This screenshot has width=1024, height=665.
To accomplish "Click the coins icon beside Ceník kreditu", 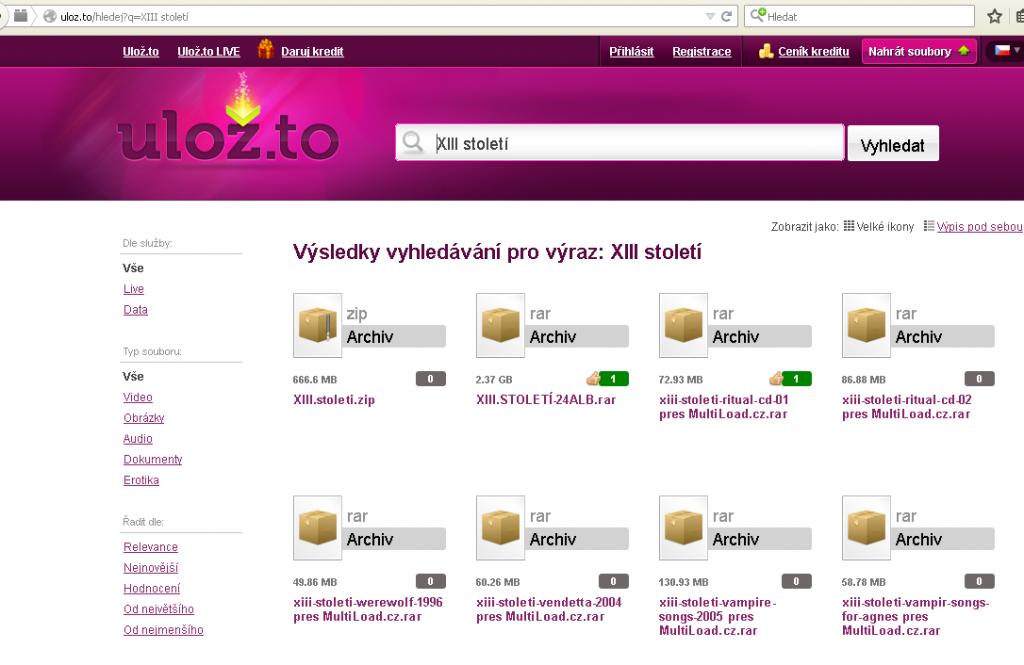I will (766, 51).
